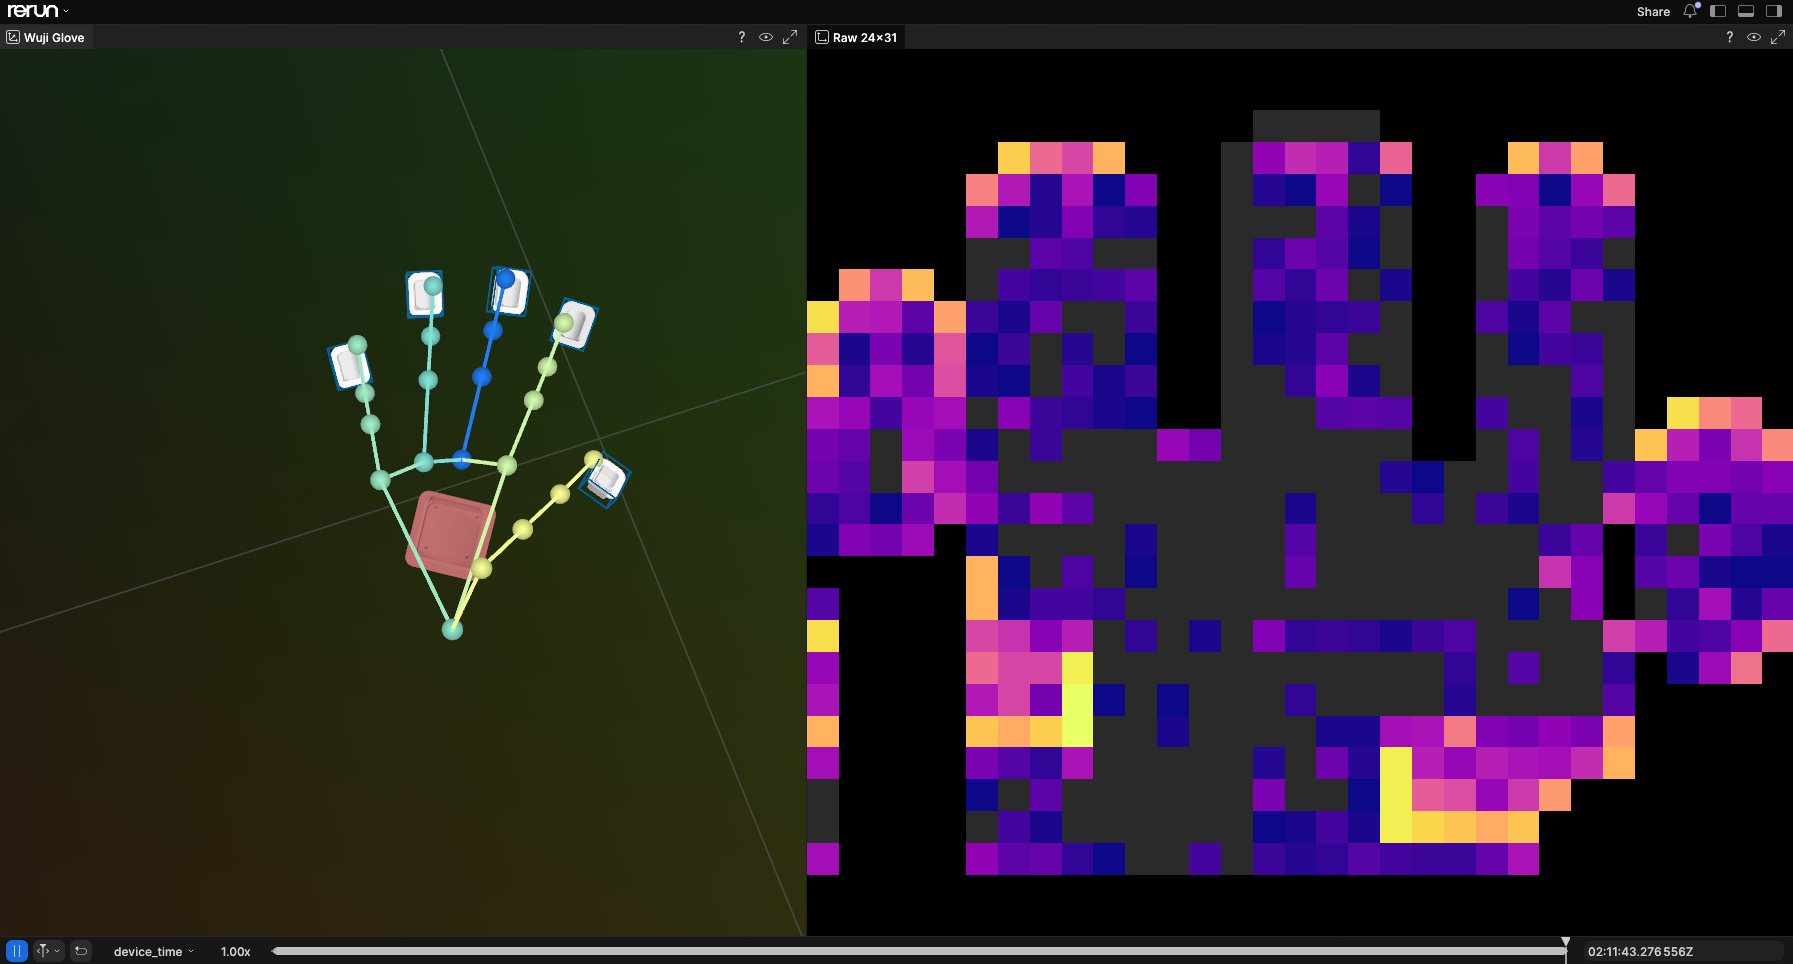Maximize the Wuji Glove view
This screenshot has width=1793, height=964.
coord(790,37)
